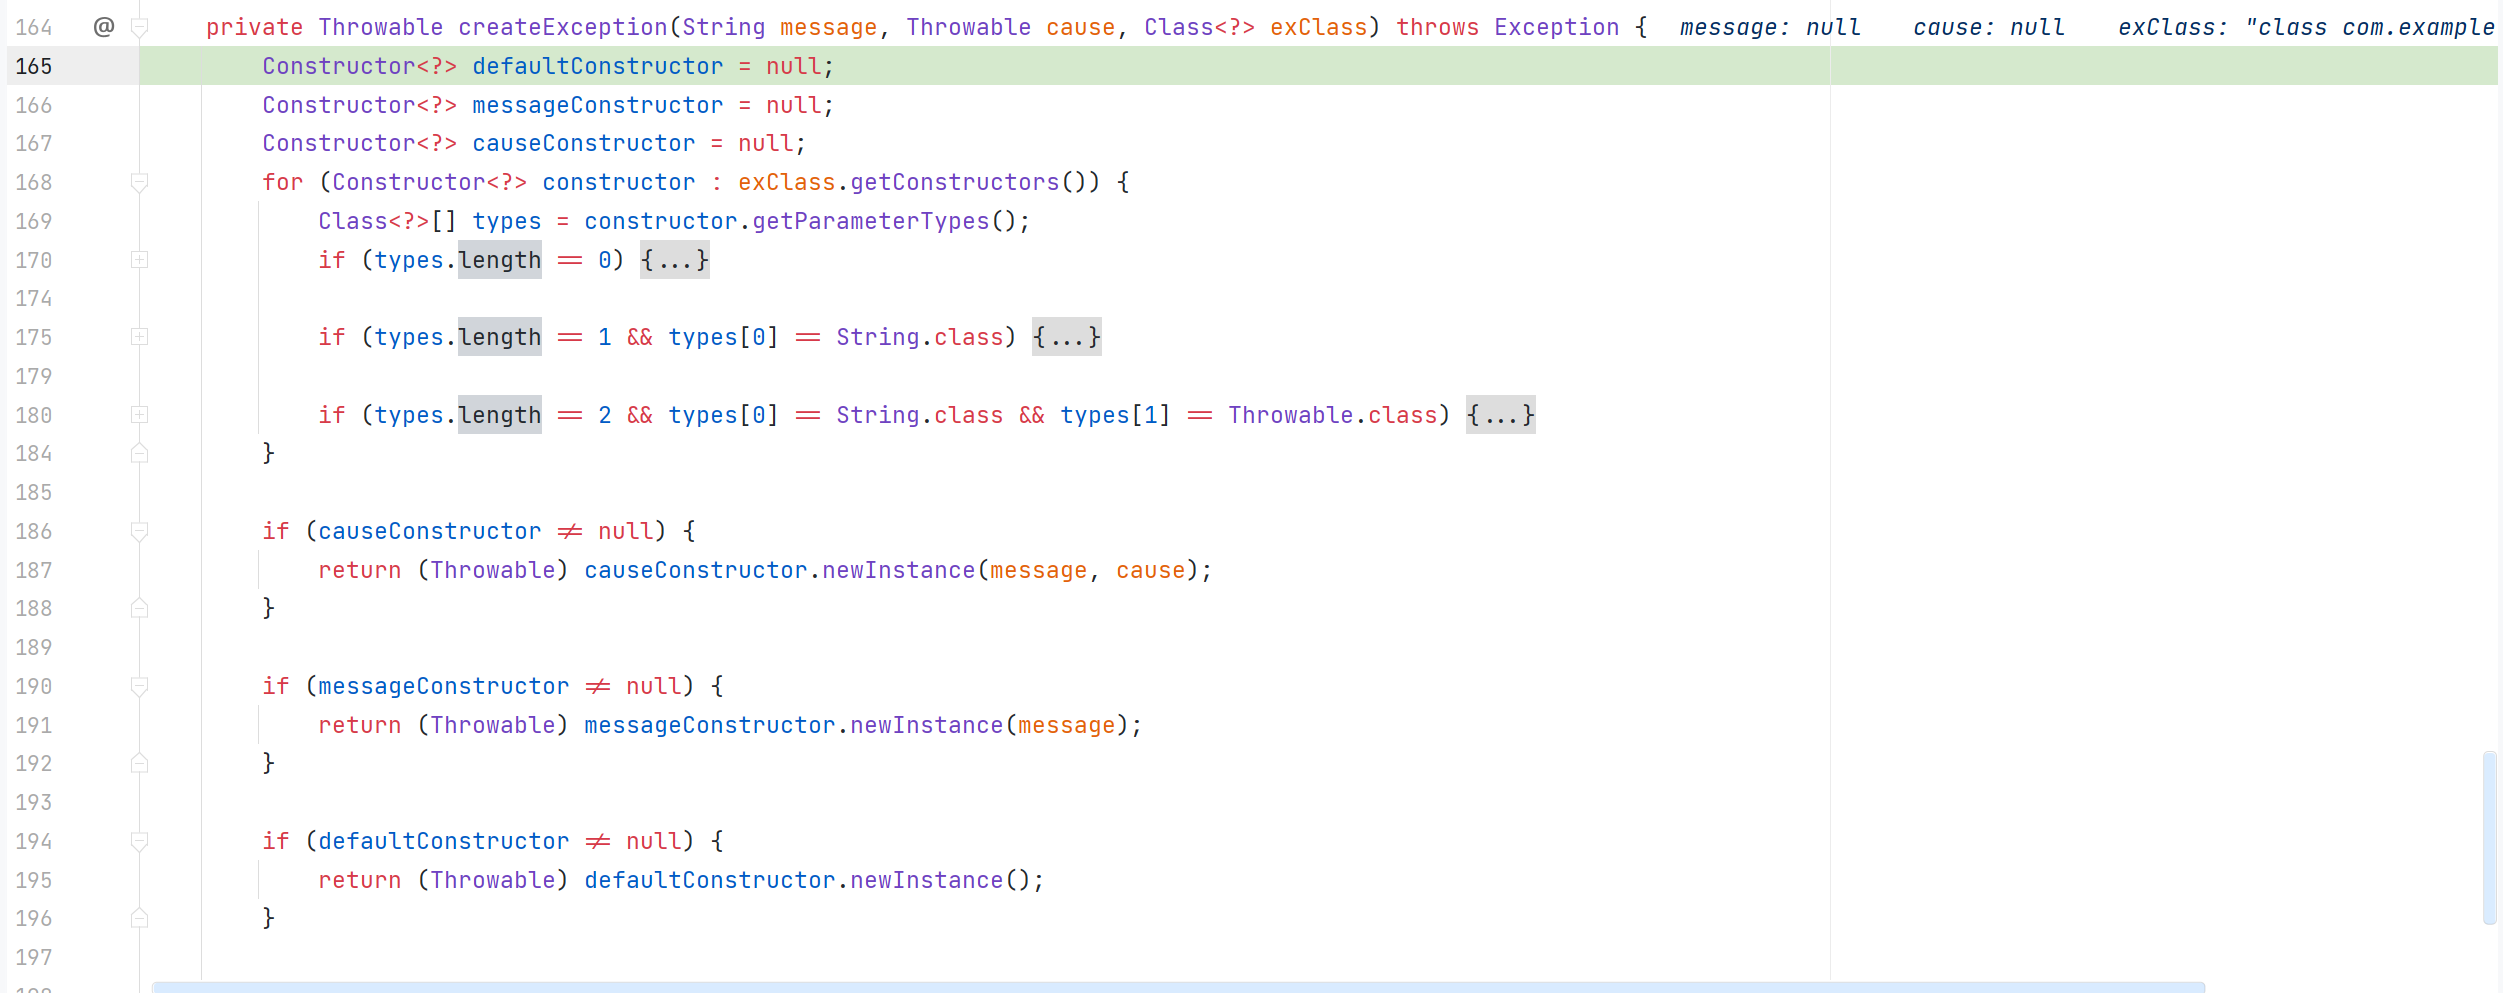Click the fold end marker icon at line 188
This screenshot has width=2503, height=993.
point(139,608)
